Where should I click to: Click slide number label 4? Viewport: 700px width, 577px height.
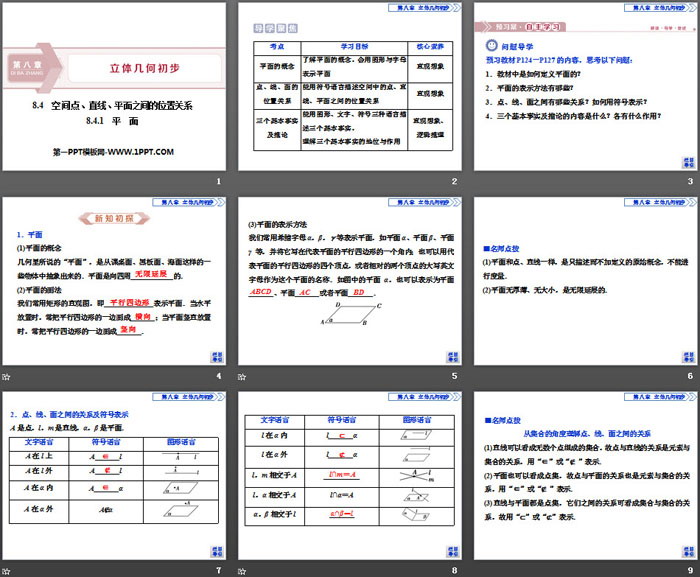(x=218, y=376)
